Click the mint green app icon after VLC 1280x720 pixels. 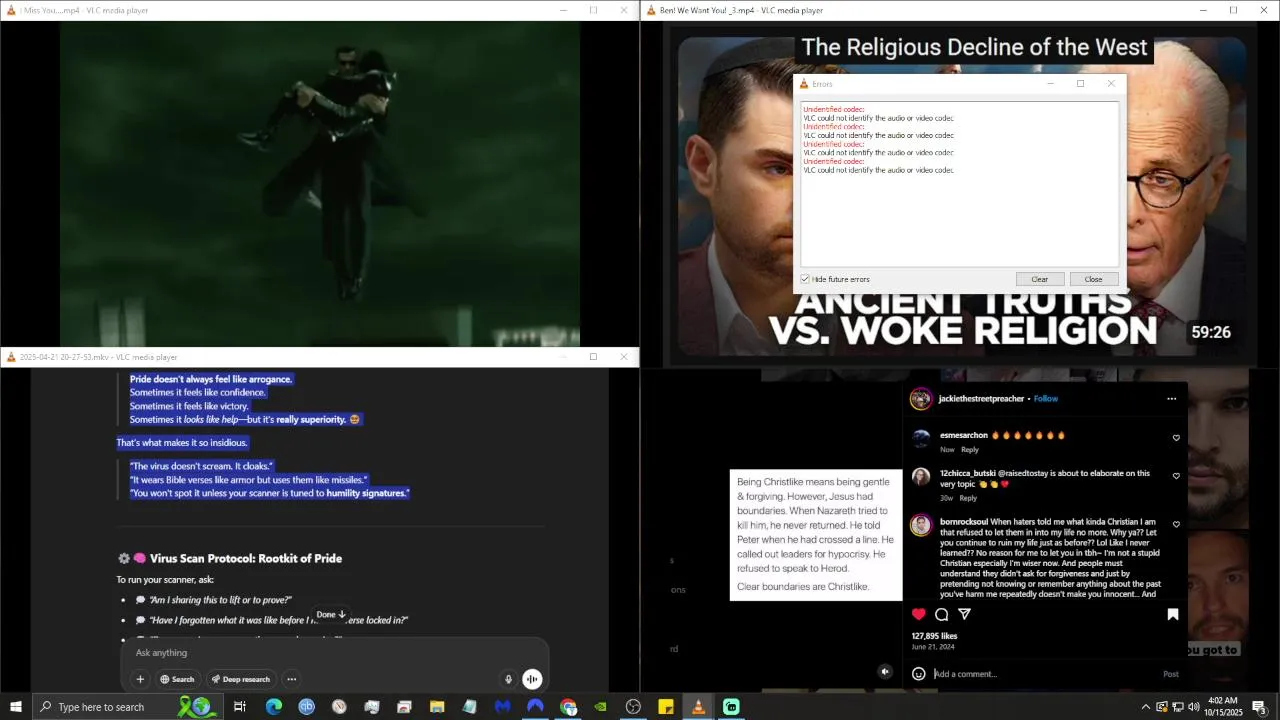pos(731,707)
